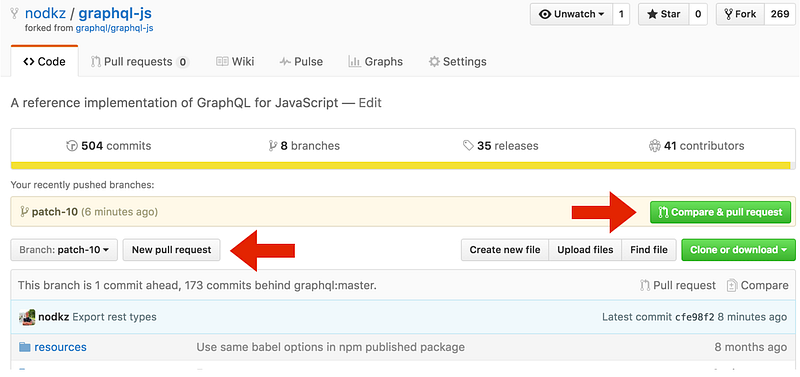This screenshot has width=800, height=377.
Task: Click the Compare link in the branch info bar
Action: (758, 285)
